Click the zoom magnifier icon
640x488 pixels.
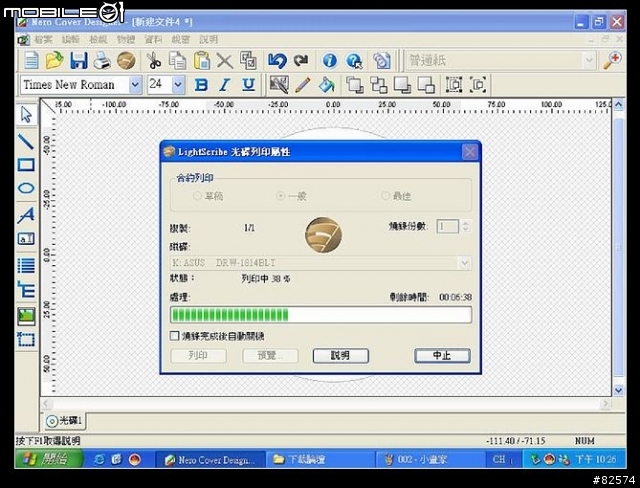612,60
